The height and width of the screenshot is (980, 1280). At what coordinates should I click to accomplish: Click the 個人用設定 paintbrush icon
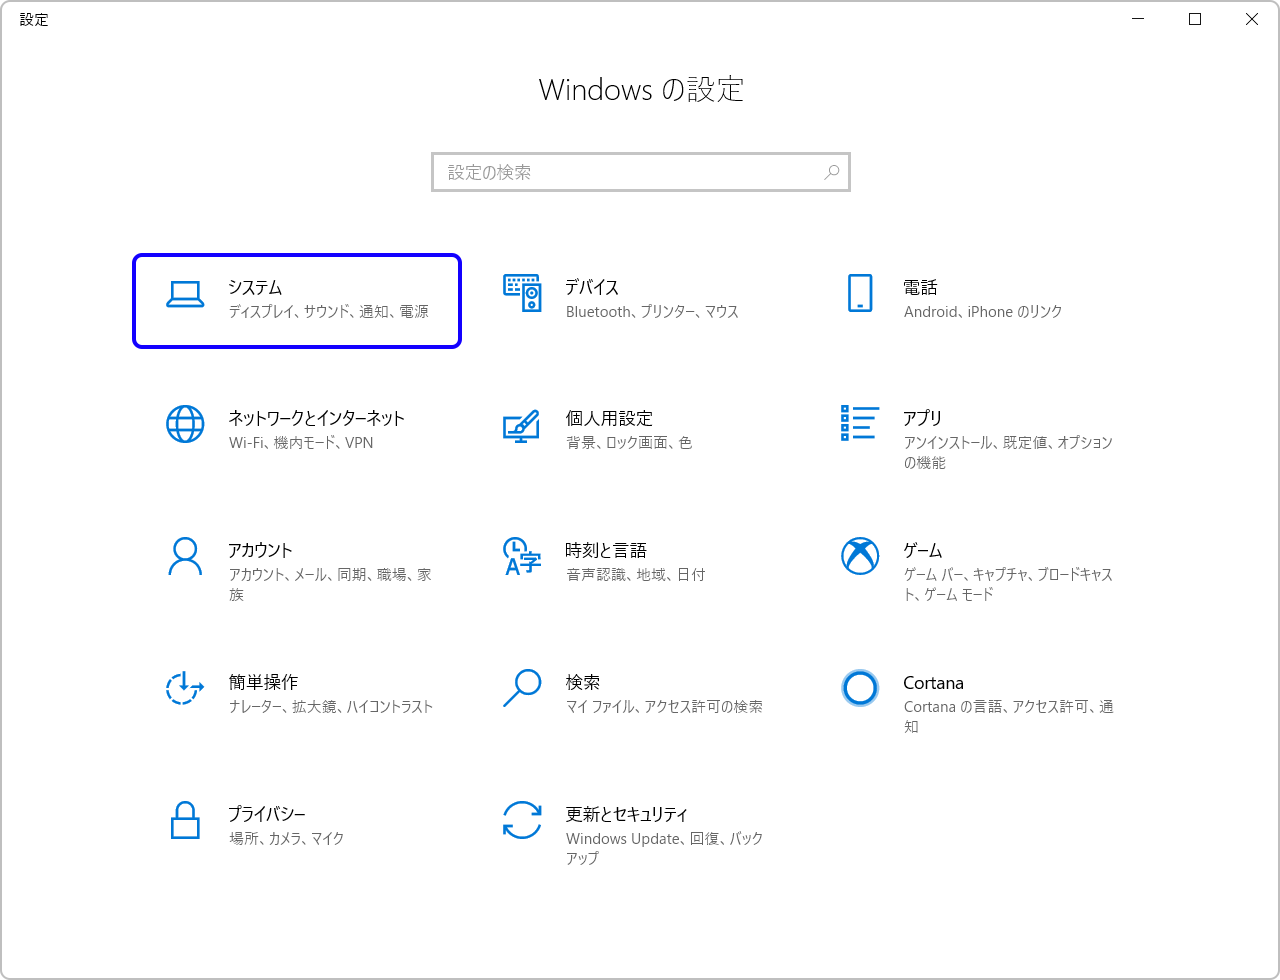pos(522,425)
